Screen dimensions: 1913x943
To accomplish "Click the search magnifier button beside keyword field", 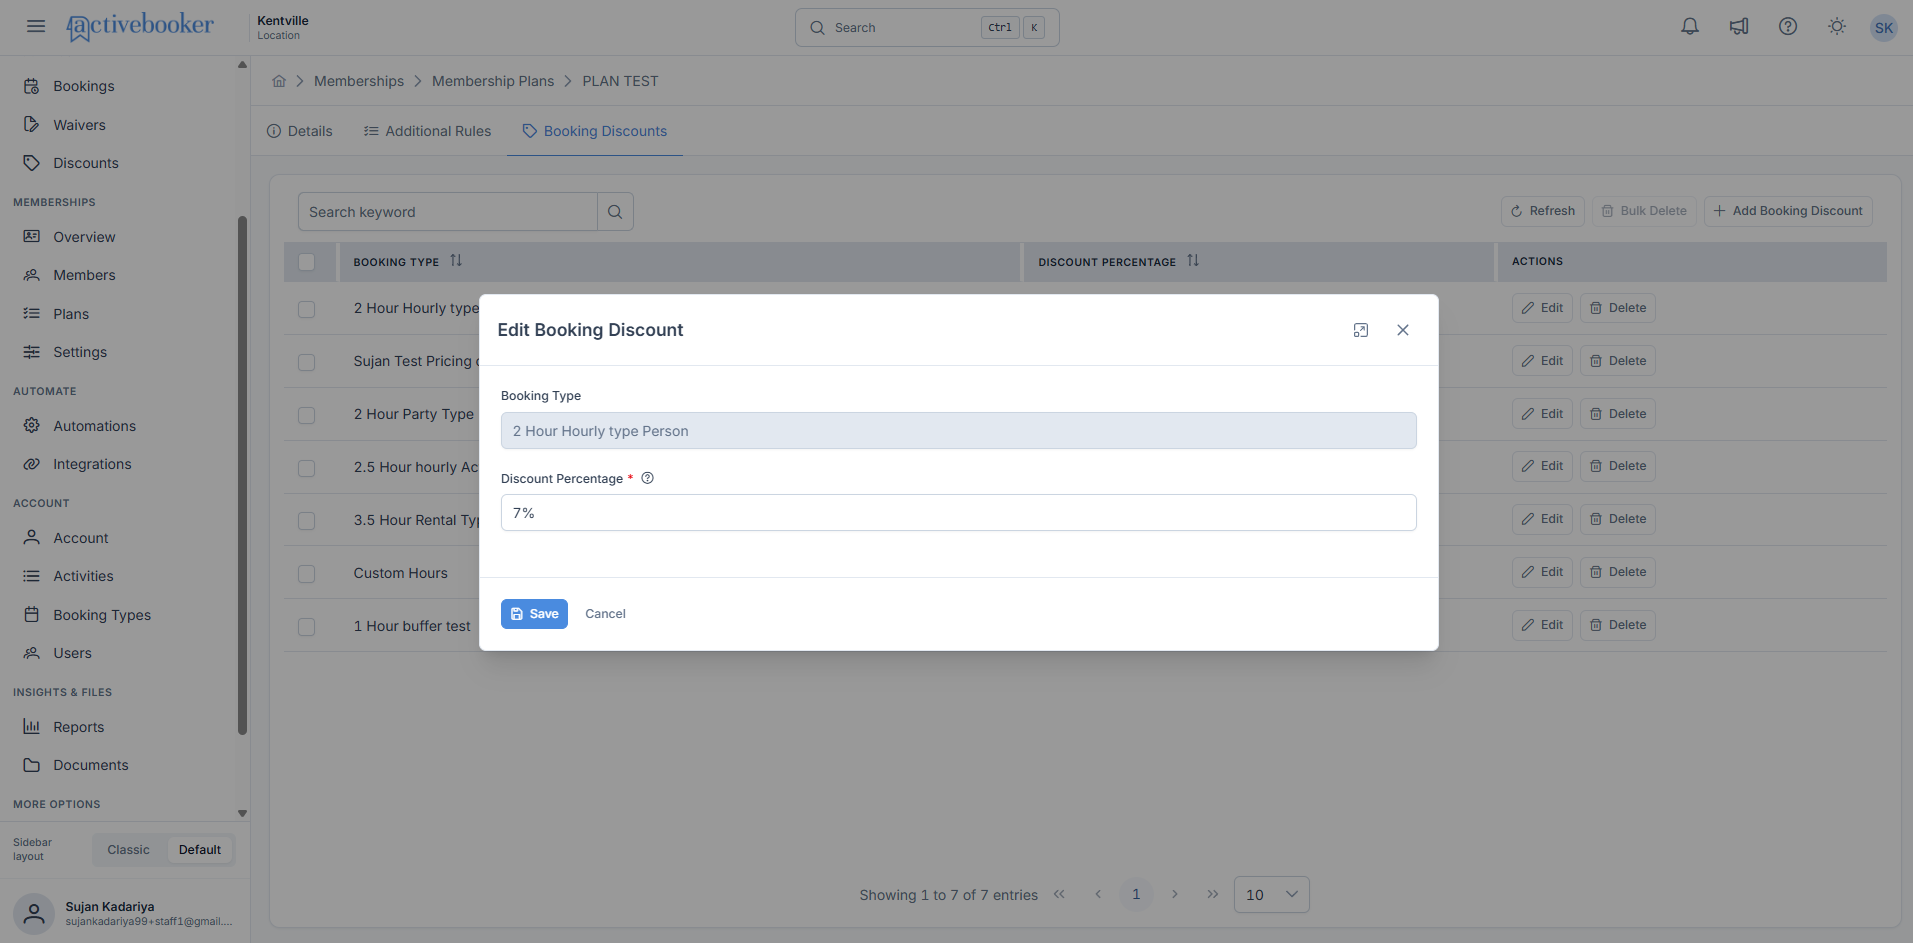I will [615, 212].
